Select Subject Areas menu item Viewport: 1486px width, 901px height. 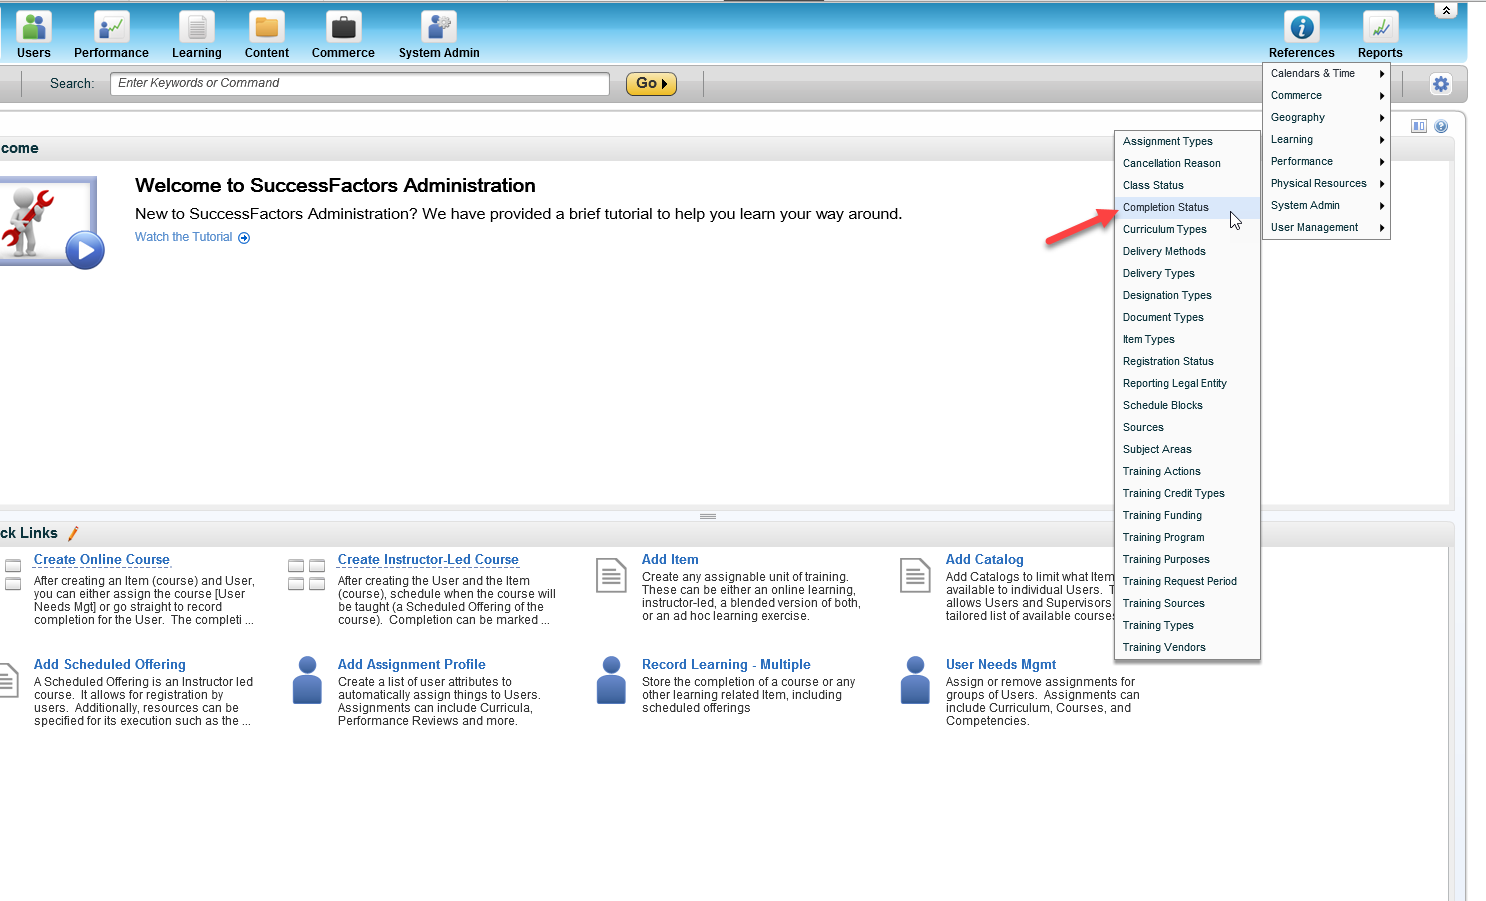click(x=1187, y=450)
